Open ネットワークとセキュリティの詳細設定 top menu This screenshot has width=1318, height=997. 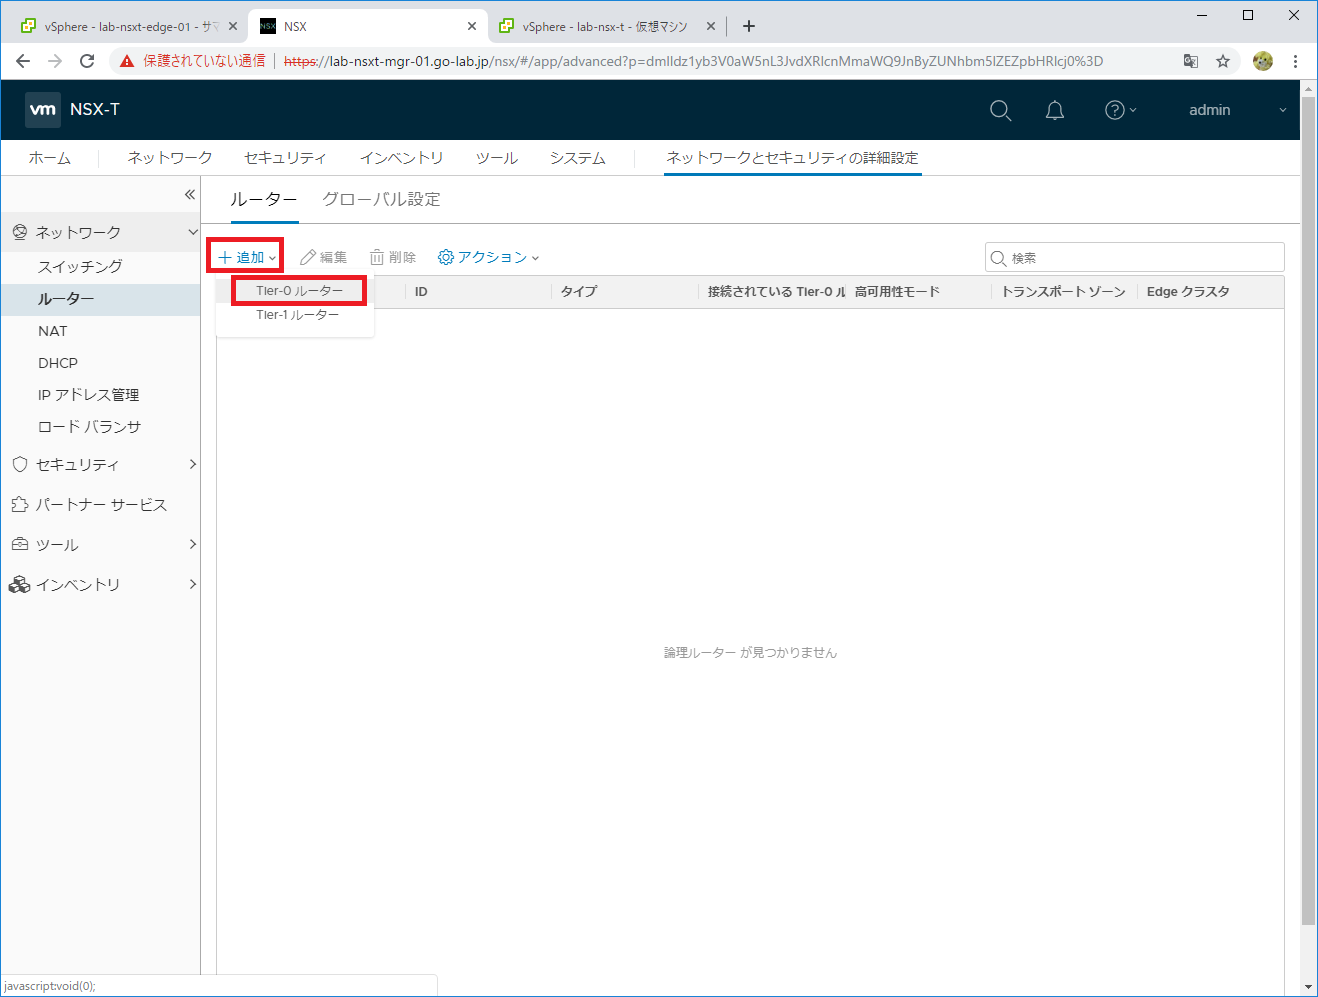[x=792, y=158]
